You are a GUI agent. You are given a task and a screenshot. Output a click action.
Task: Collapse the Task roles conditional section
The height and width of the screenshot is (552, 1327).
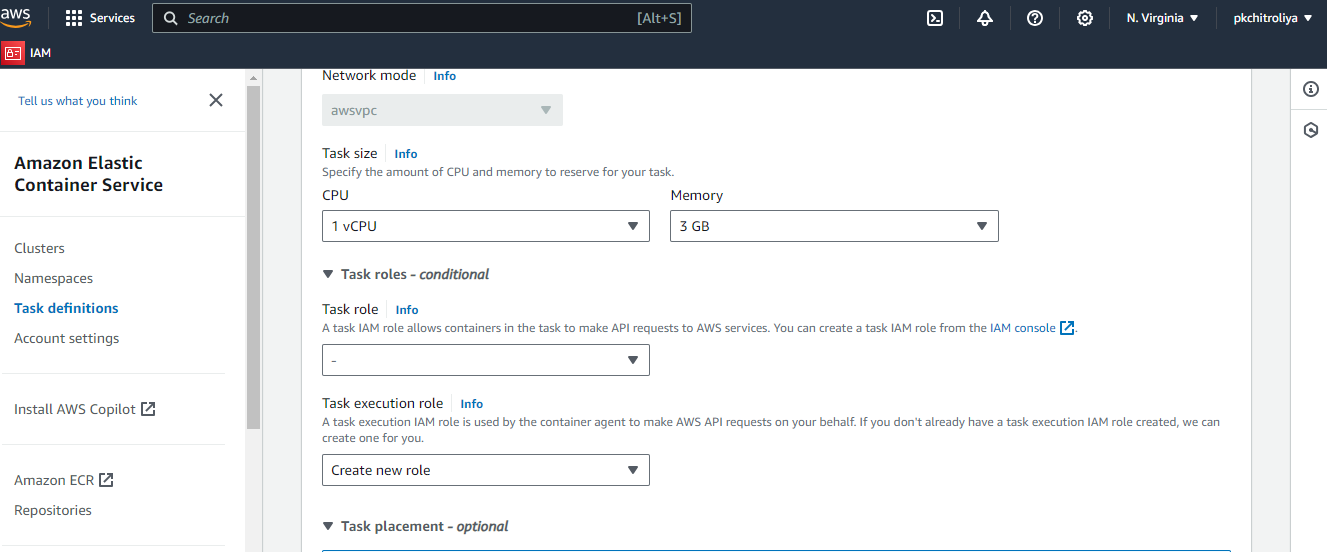[x=406, y=274]
